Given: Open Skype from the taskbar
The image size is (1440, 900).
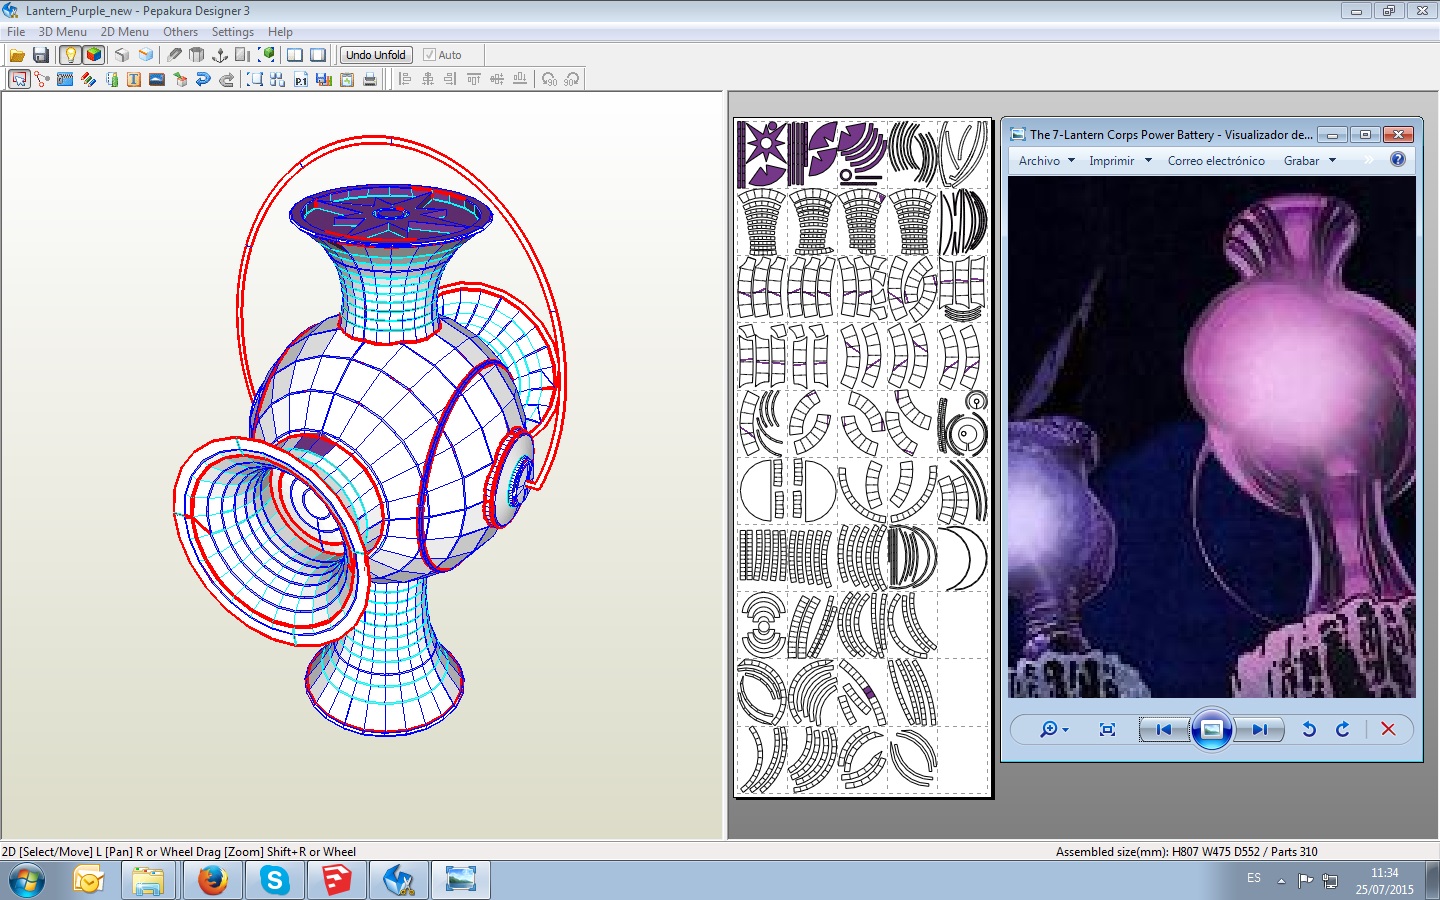Looking at the screenshot, I should pos(274,881).
